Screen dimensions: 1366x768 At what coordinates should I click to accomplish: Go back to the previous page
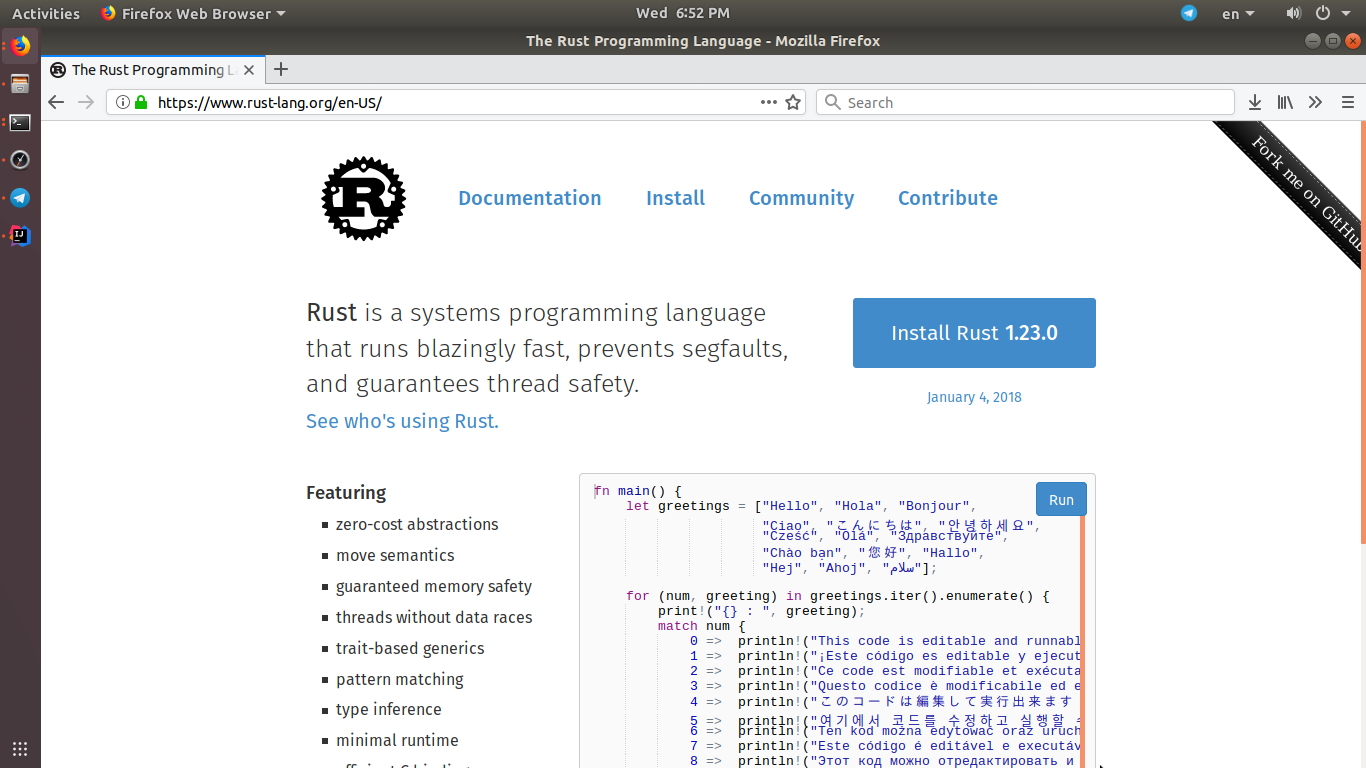click(56, 102)
